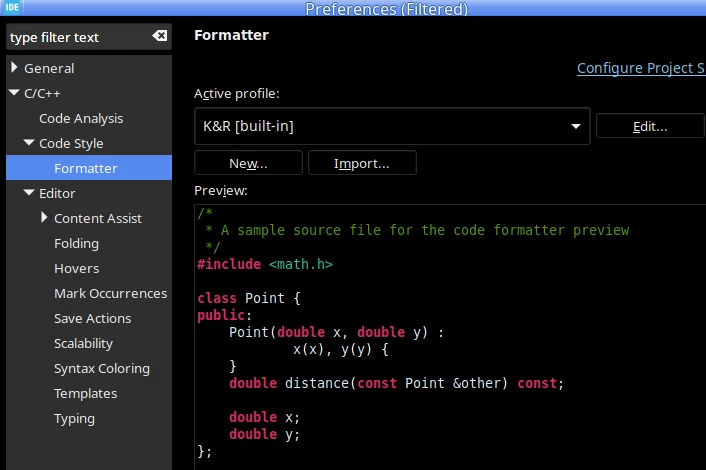The image size is (706, 470).
Task: Click the IDE icon in the title bar
Action: tap(12, 7)
